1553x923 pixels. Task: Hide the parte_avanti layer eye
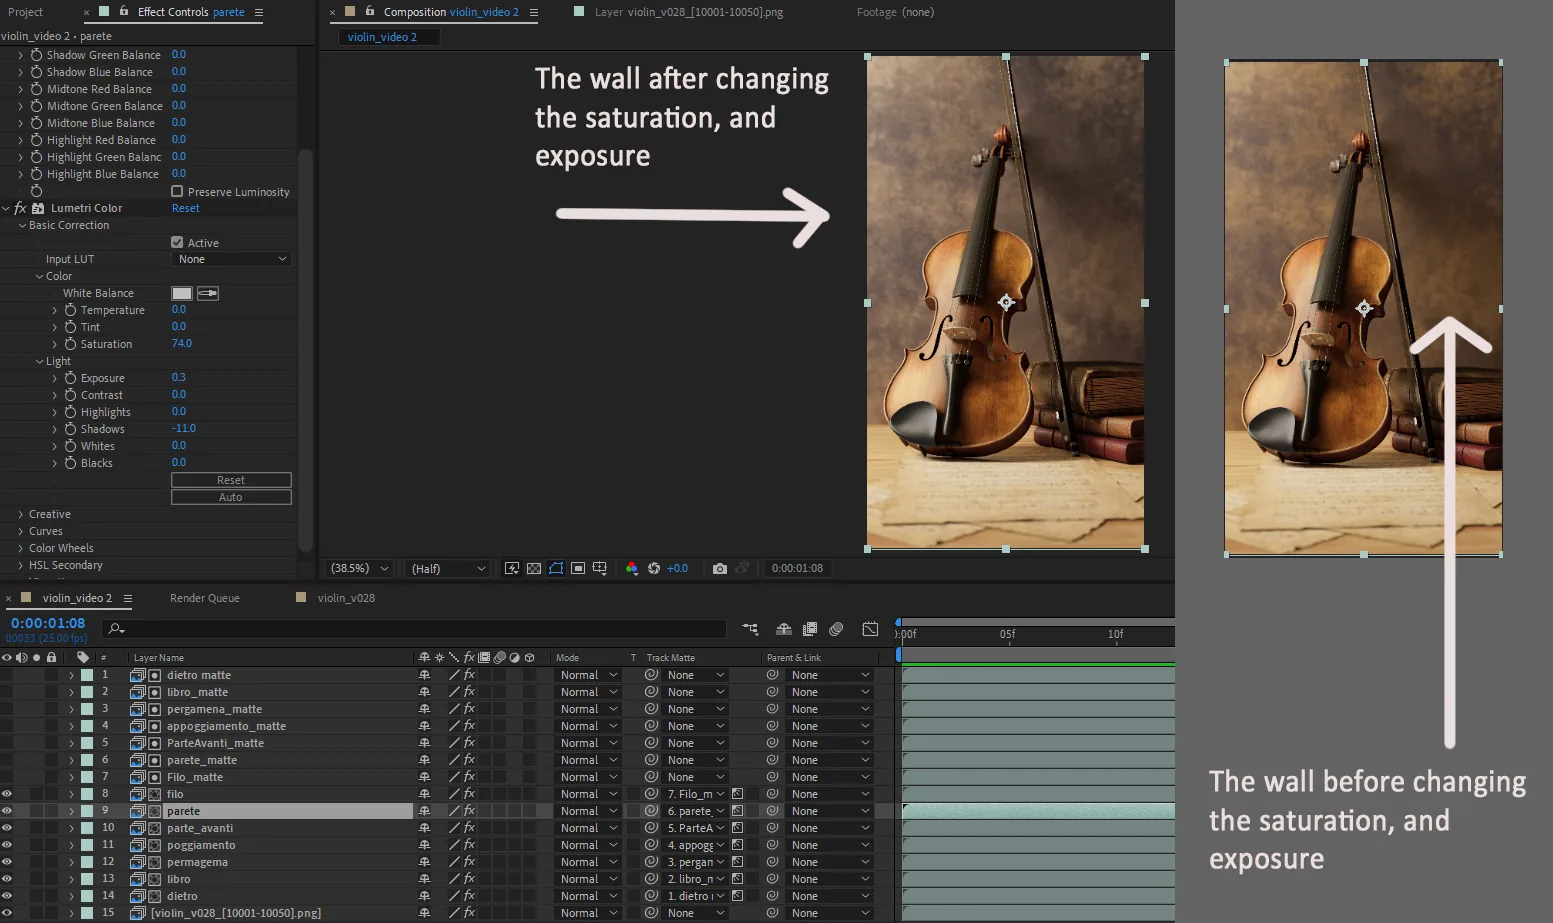coord(7,828)
